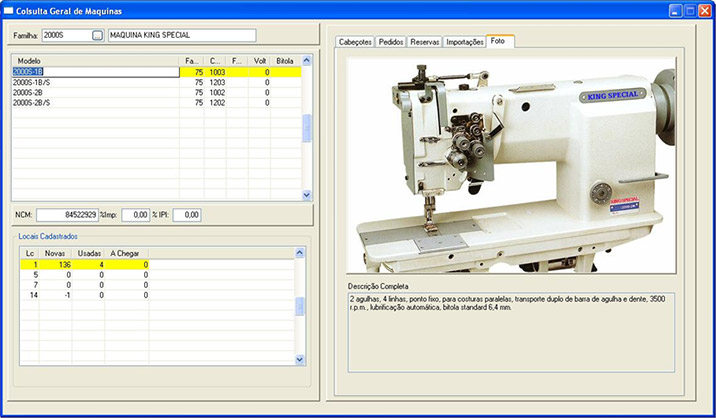Click code cell 1003
The image size is (716, 418).
coord(217,72)
